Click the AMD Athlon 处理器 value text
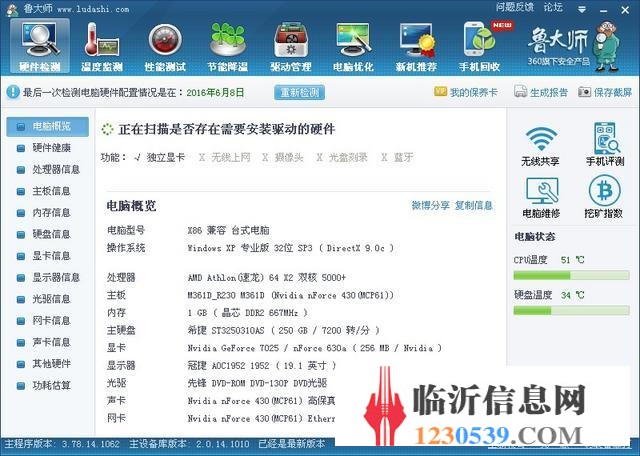 pos(267,278)
